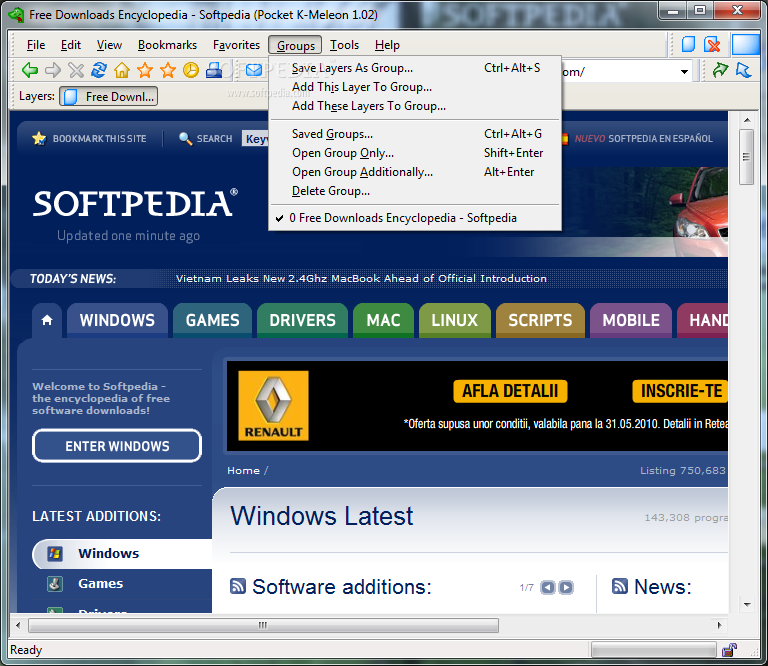Stop loading with the grey X icon

click(76, 71)
